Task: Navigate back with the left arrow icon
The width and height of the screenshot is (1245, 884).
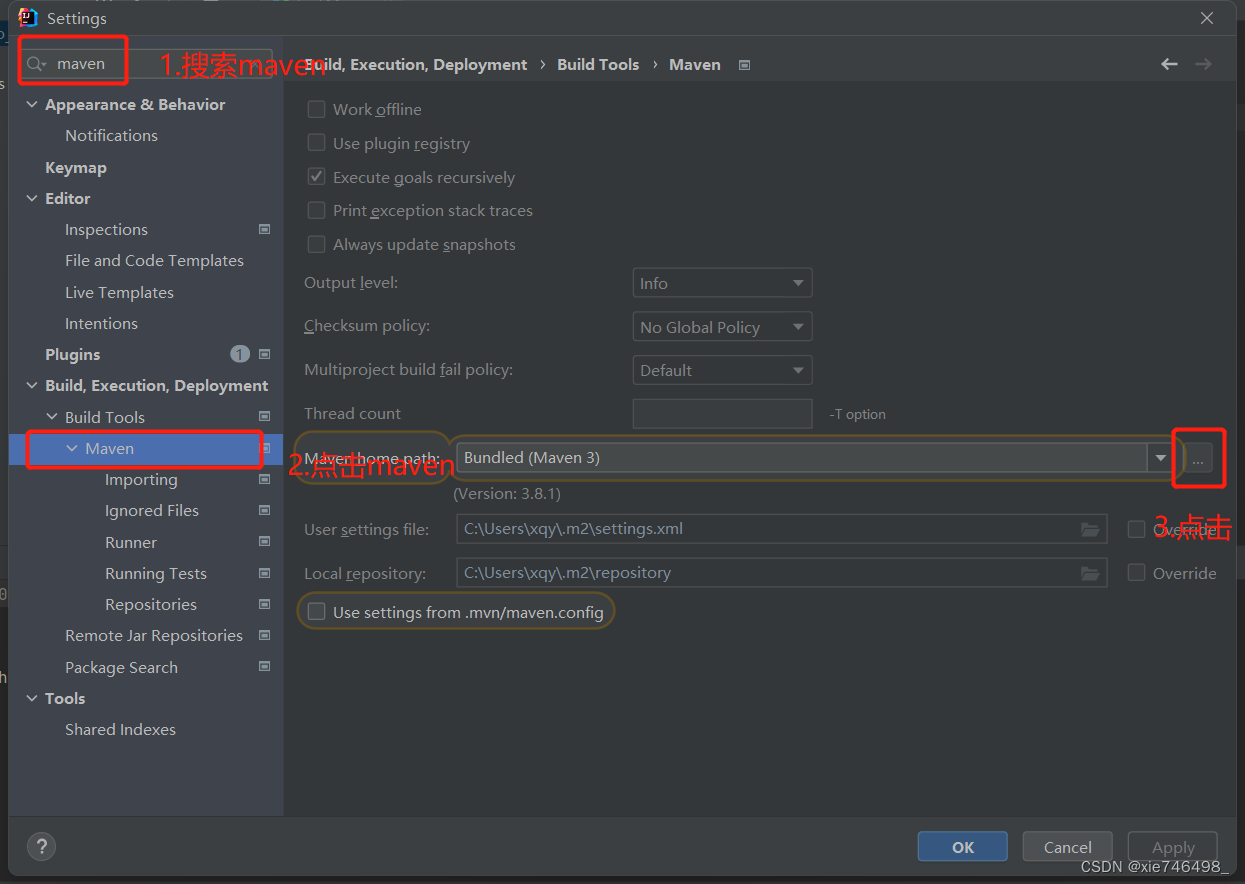Action: coord(1169,63)
